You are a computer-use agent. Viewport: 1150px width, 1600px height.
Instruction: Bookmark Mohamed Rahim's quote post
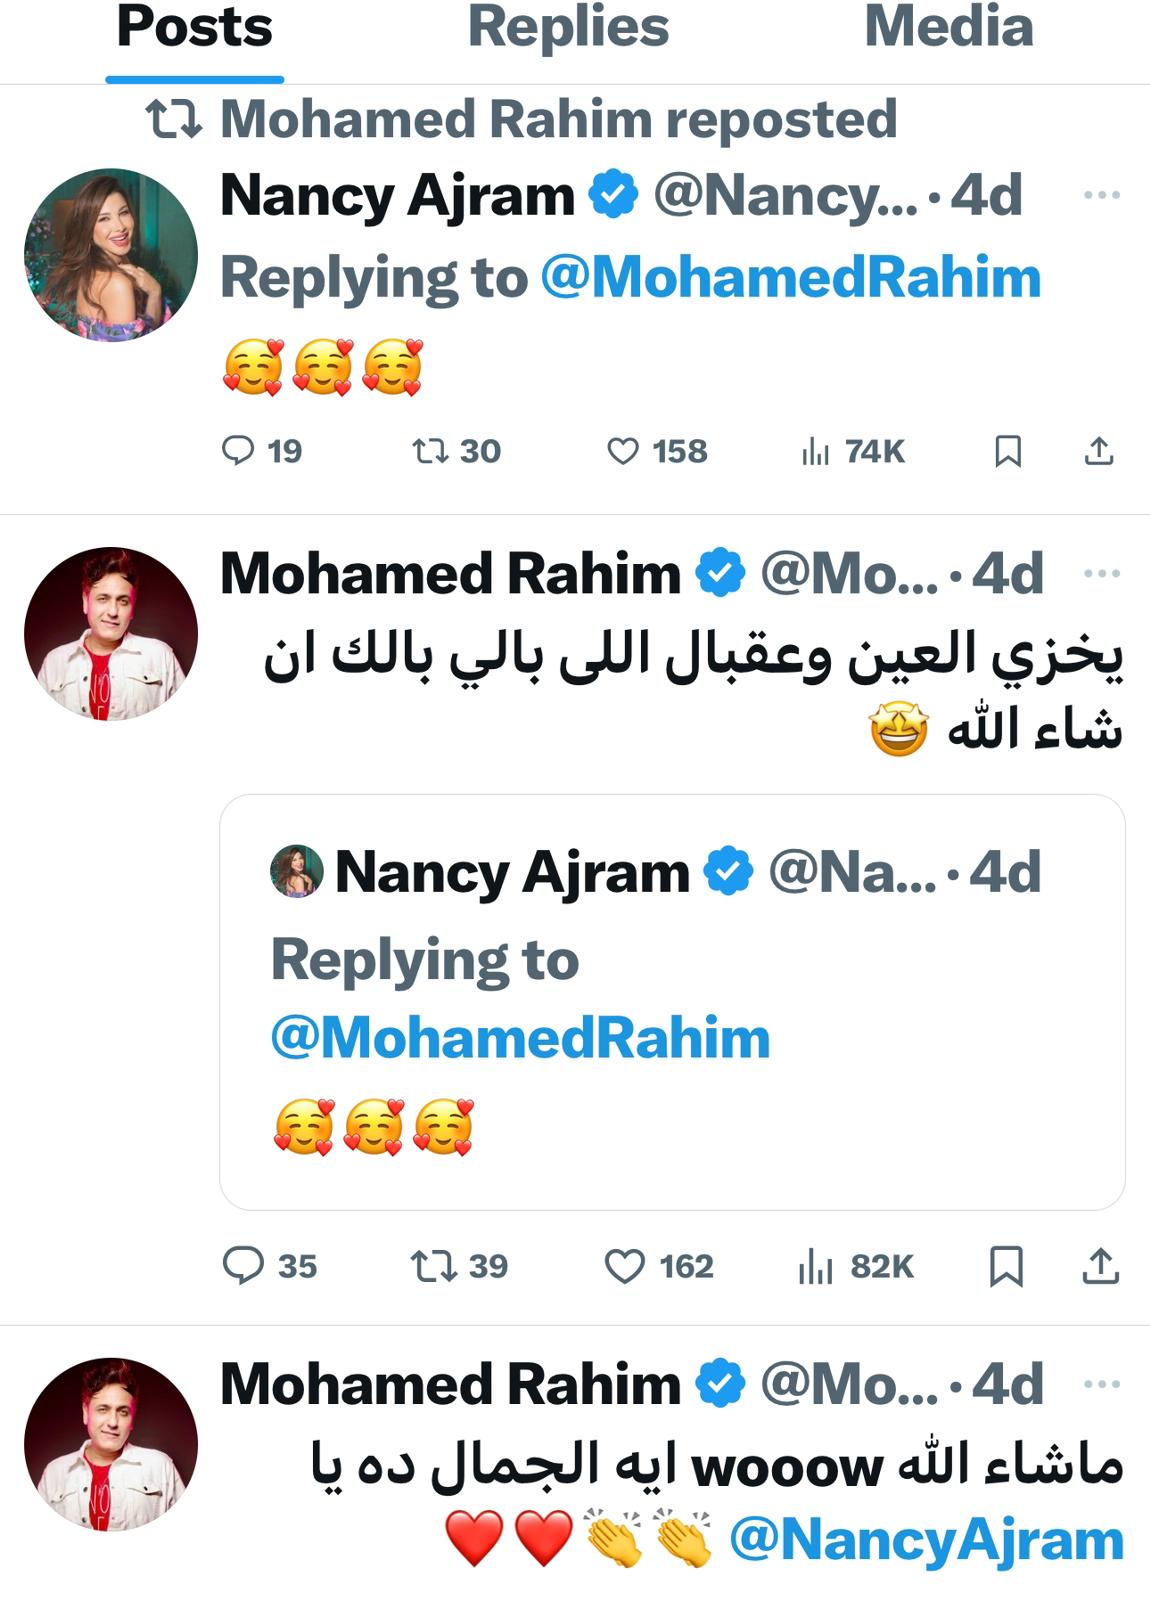pos(1006,1267)
